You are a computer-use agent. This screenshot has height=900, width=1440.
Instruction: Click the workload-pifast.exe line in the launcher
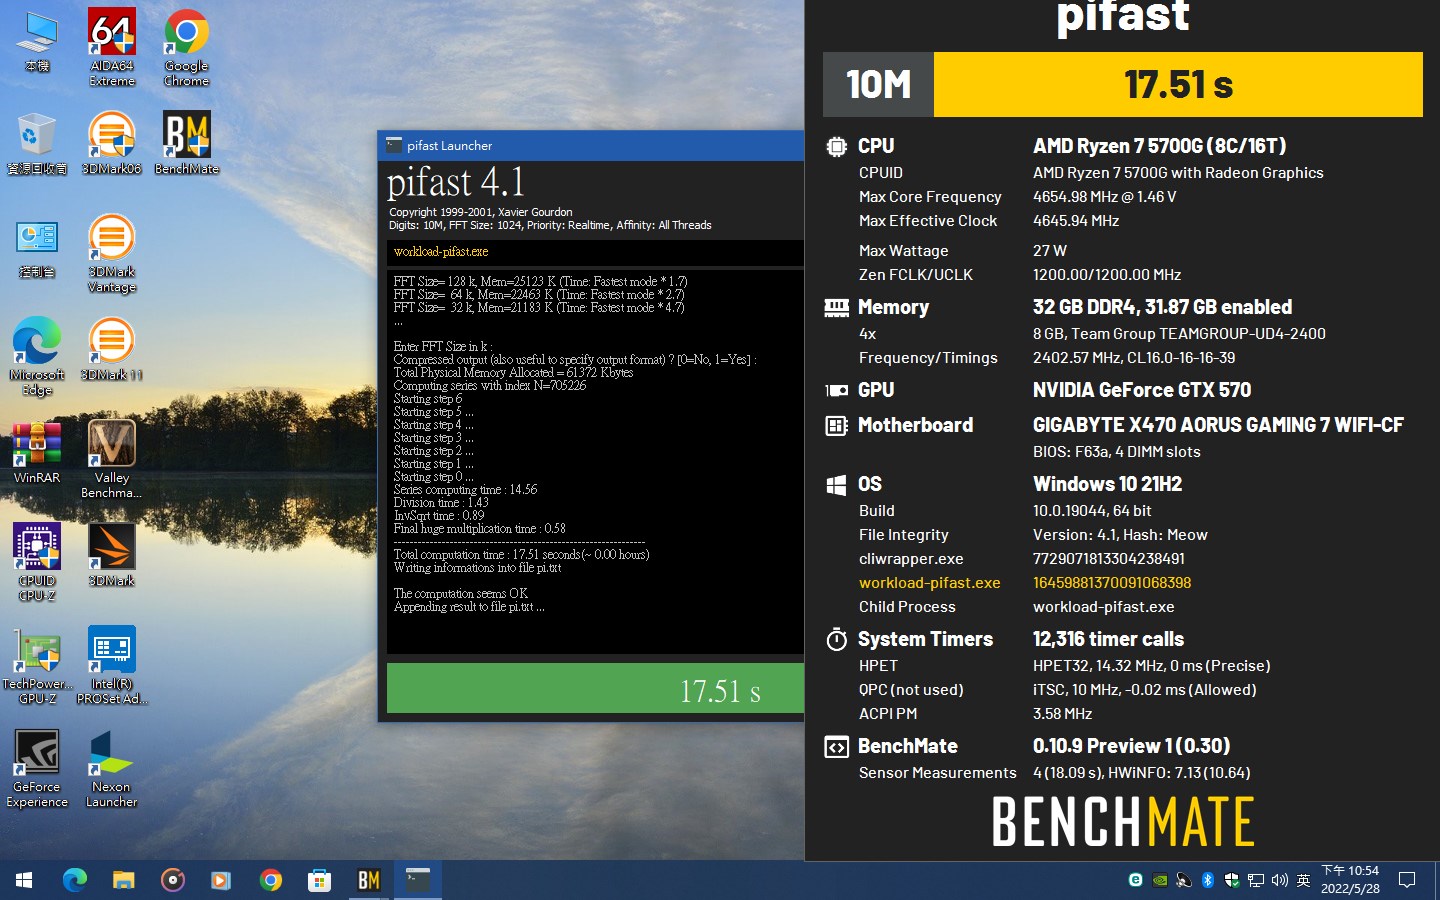pos(441,252)
